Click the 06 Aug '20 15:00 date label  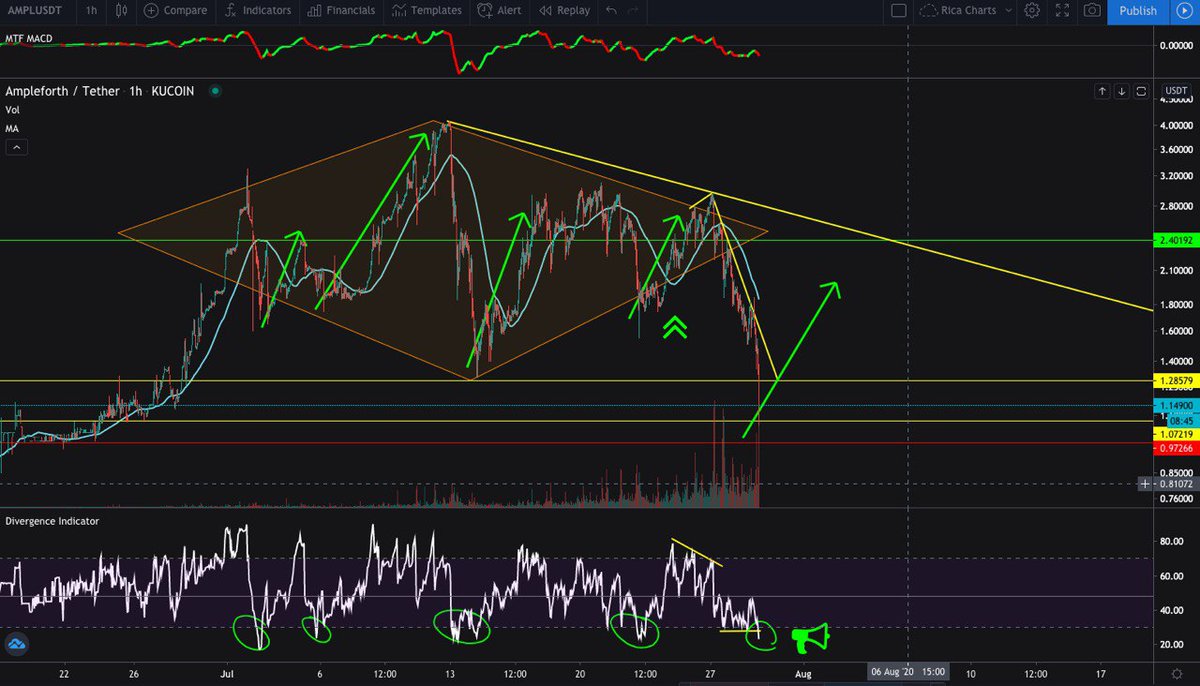click(x=908, y=672)
